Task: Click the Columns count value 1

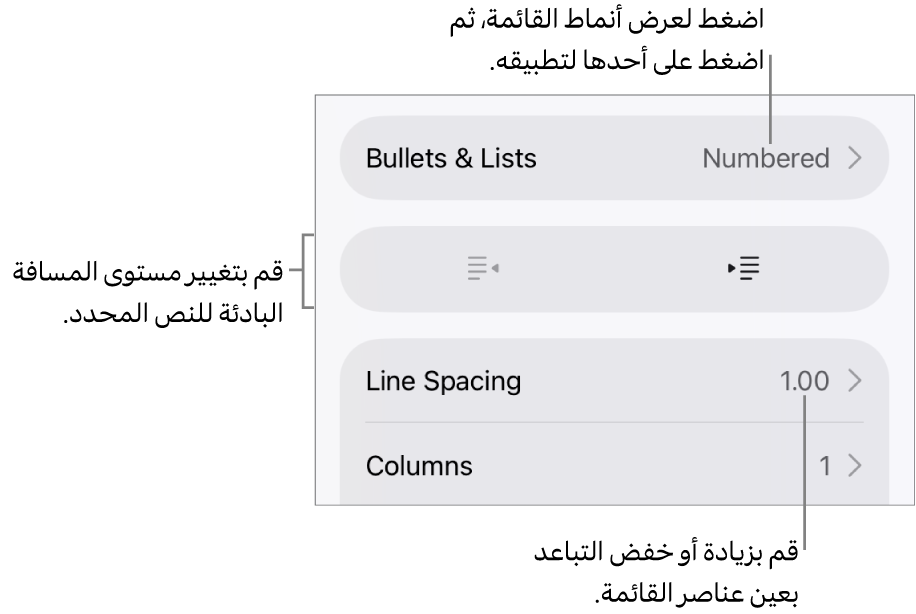Action: [825, 466]
